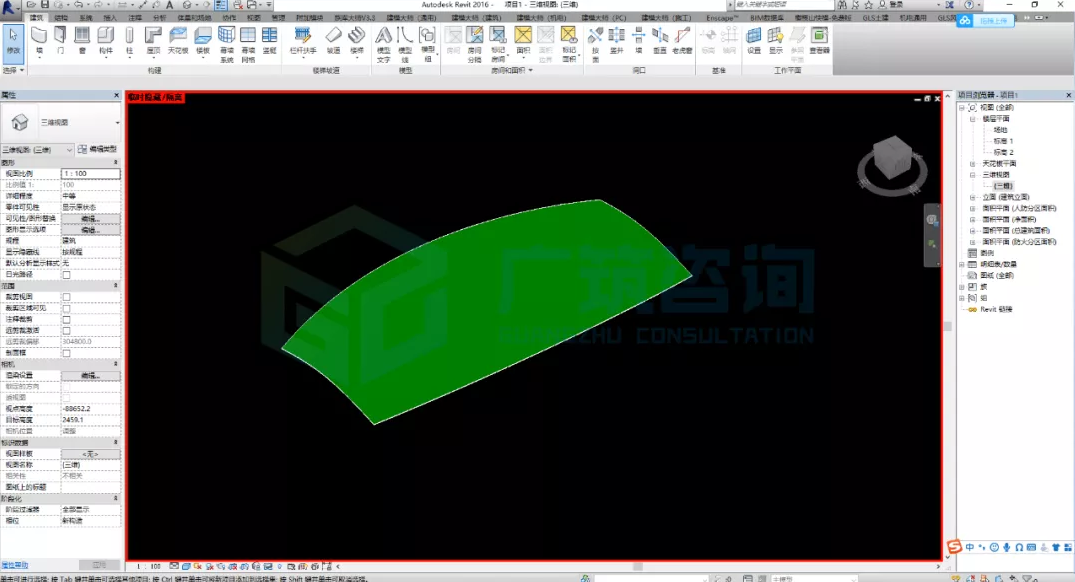
Task: Select the Component (构件) tool
Action: tap(106, 40)
